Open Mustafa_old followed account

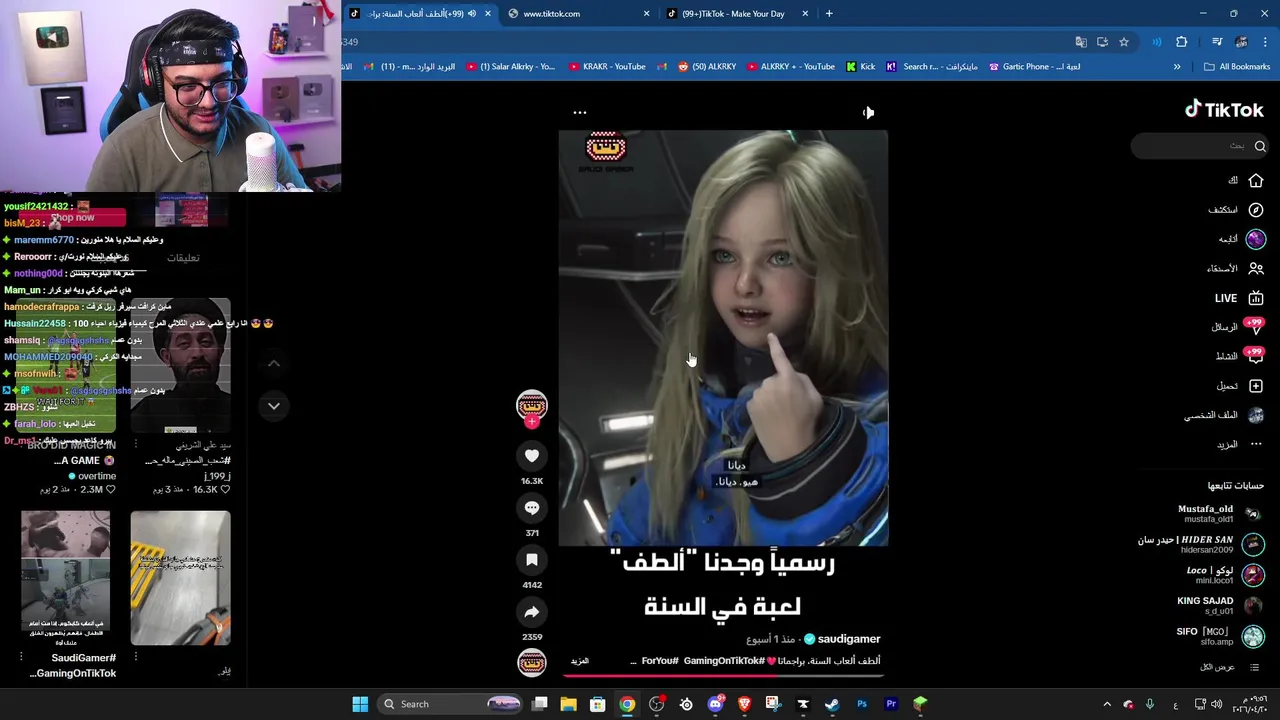[x=1220, y=514]
